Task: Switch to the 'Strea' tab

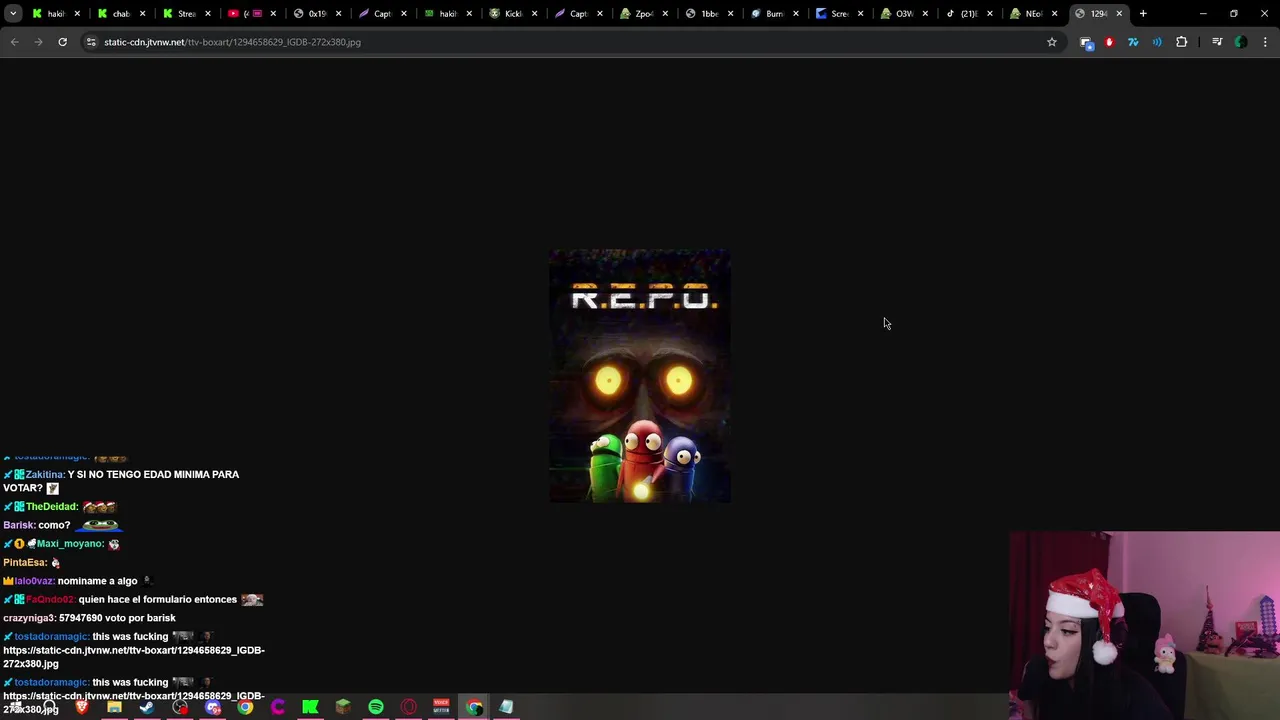Action: (x=185, y=13)
